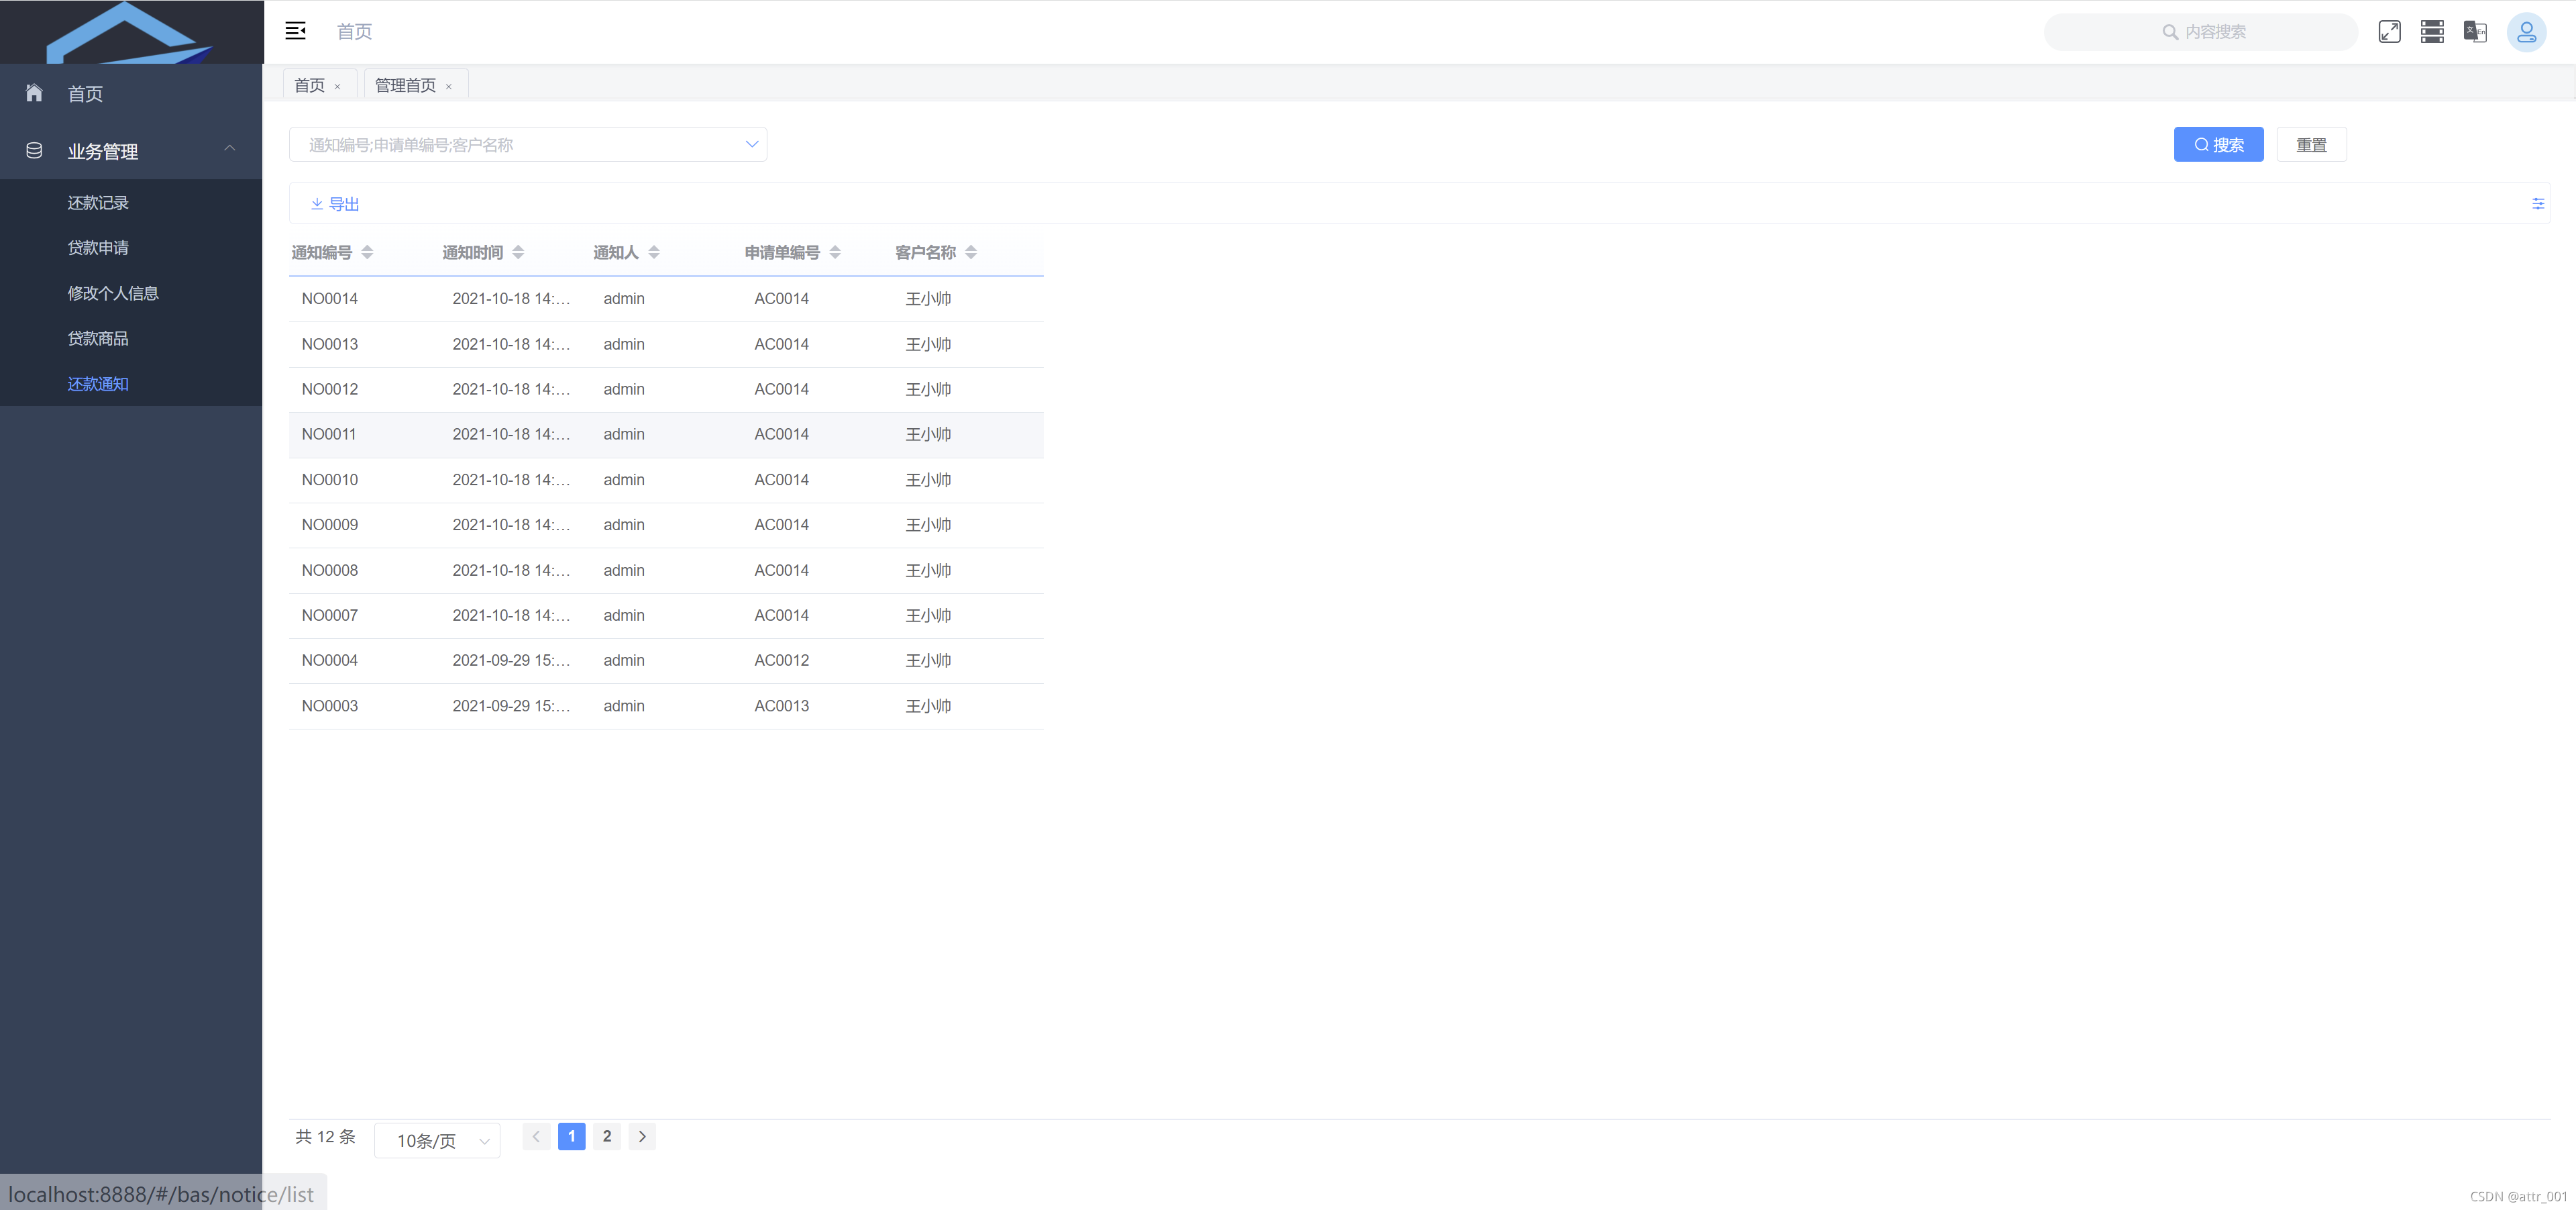2576x1210 pixels.
Task: Open 贷款申请 in the sidebar
Action: pos(98,247)
